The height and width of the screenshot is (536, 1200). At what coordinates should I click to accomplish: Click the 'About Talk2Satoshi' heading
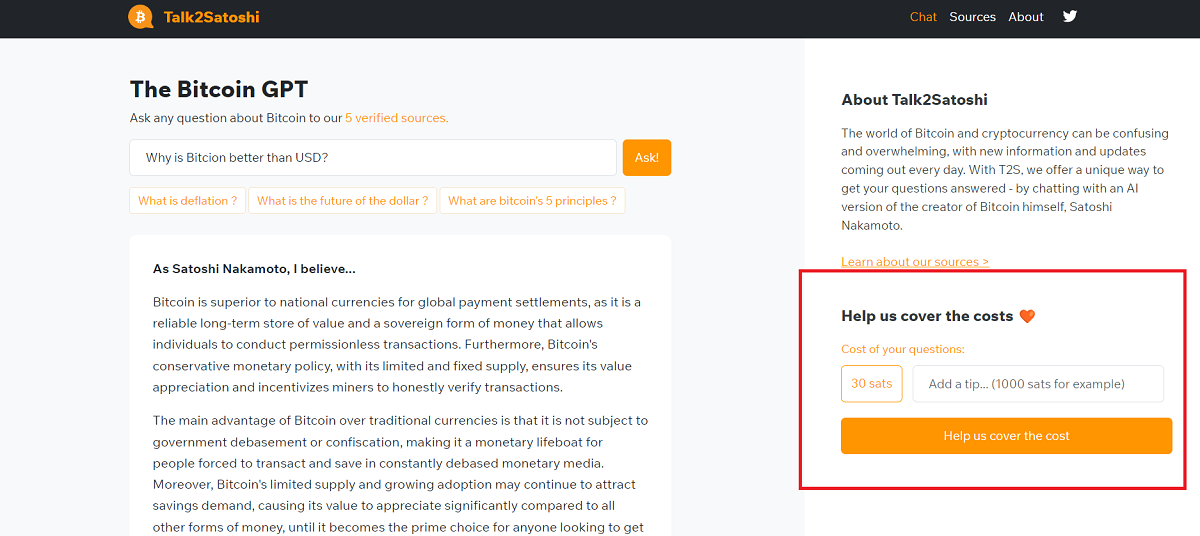click(915, 100)
